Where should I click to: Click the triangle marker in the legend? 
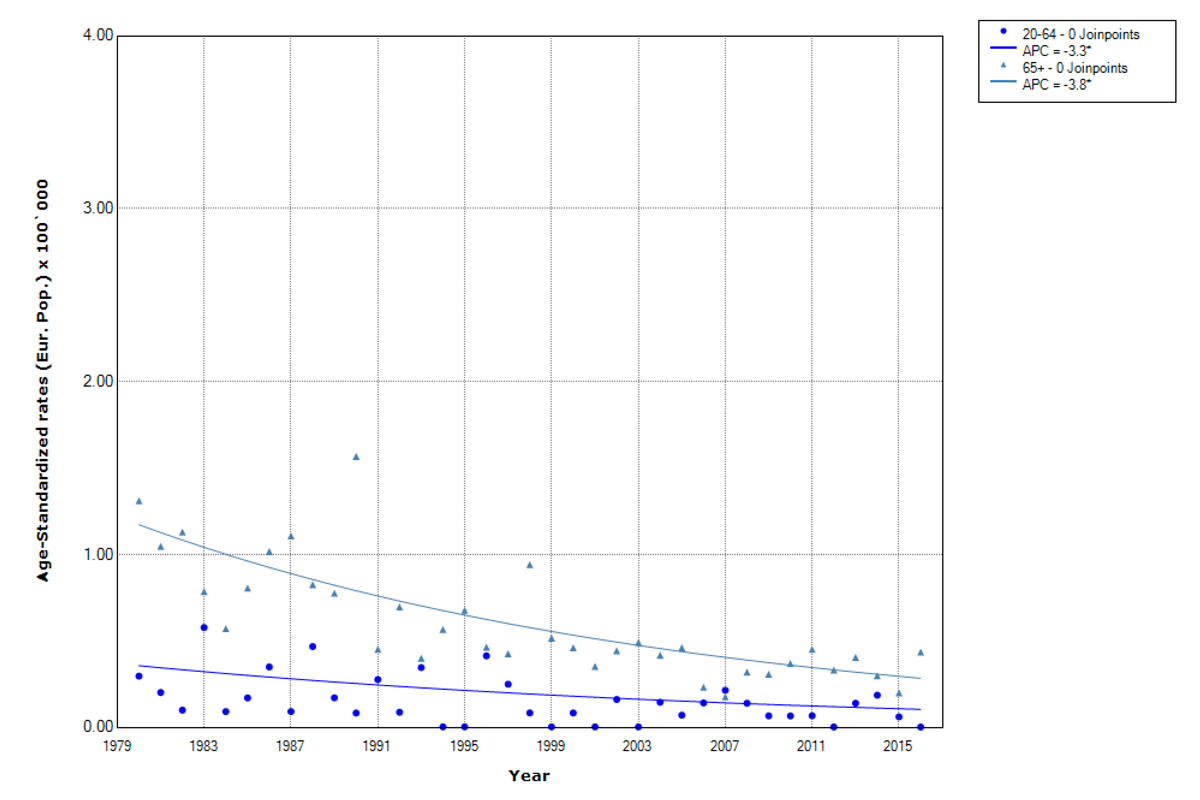coord(1003,66)
